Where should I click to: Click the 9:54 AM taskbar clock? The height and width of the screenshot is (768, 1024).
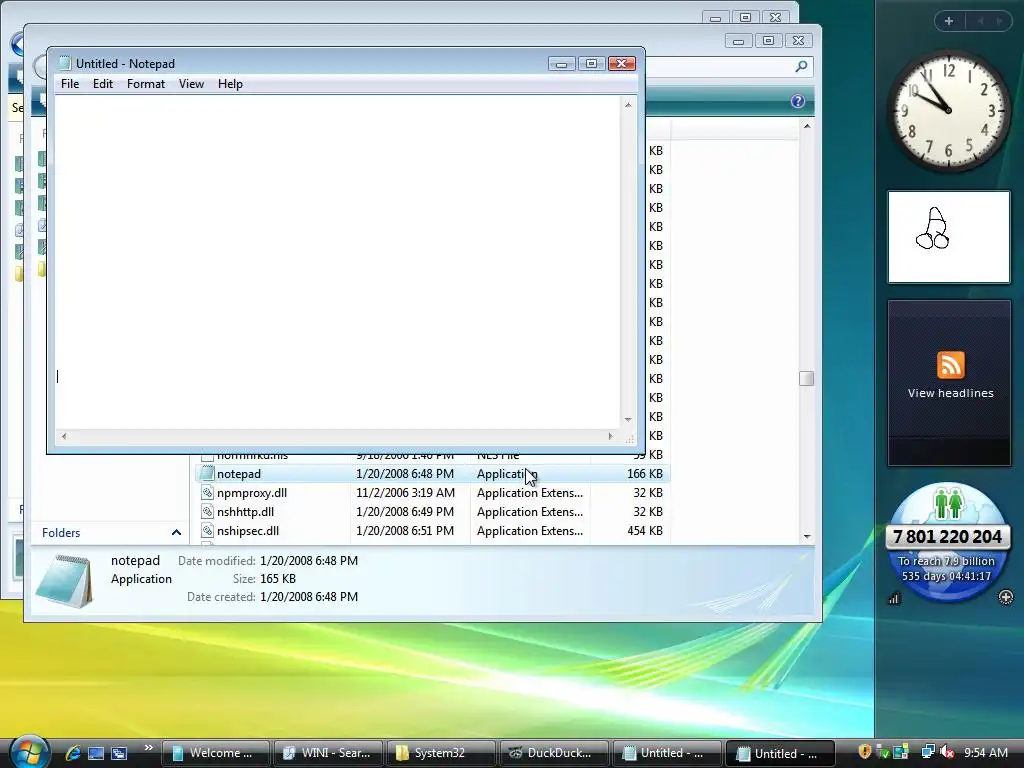tap(985, 752)
